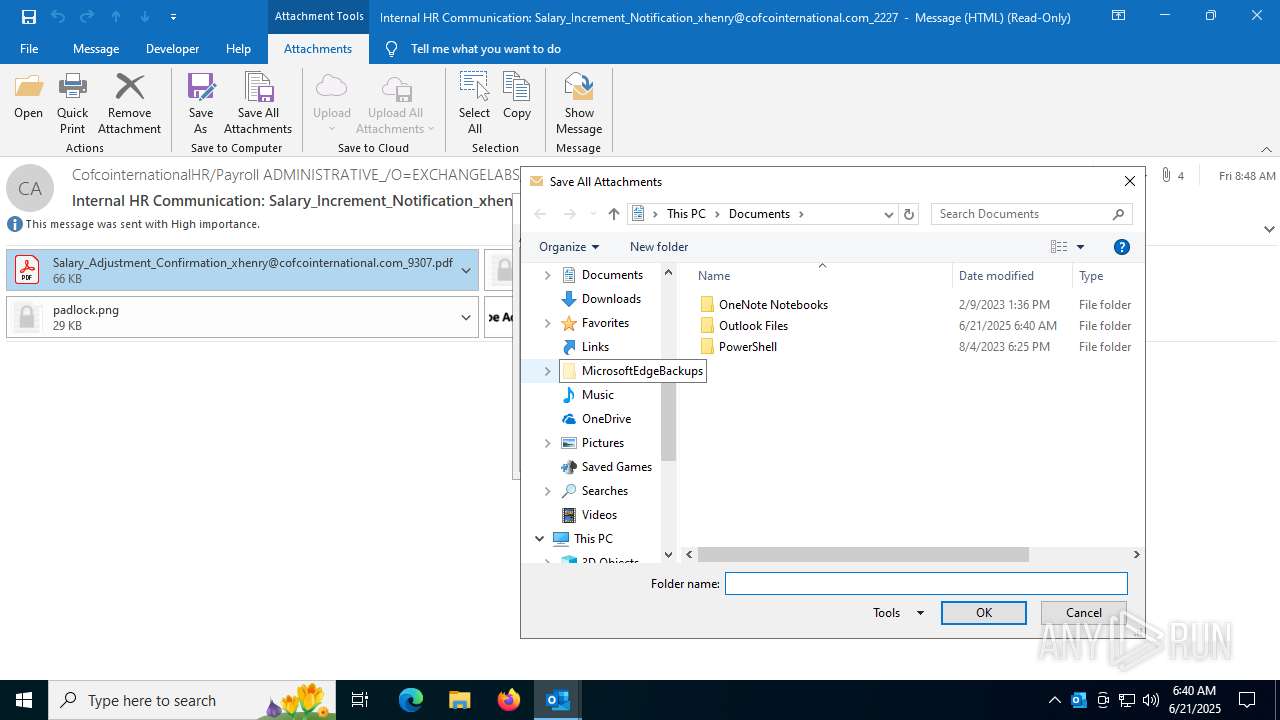The height and width of the screenshot is (720, 1280).
Task: Click the Show Message icon
Action: click(x=579, y=87)
